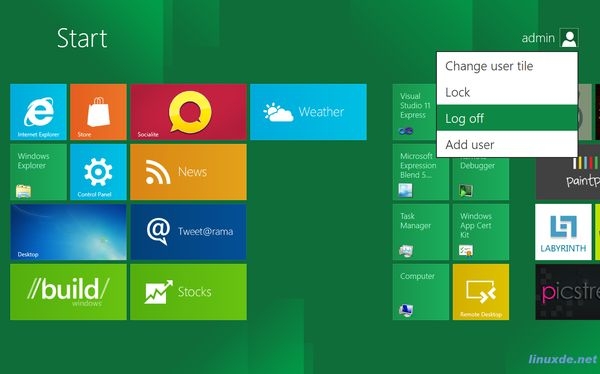The image size is (600, 374).
Task: Open the Store tile
Action: pyautogui.click(x=98, y=112)
